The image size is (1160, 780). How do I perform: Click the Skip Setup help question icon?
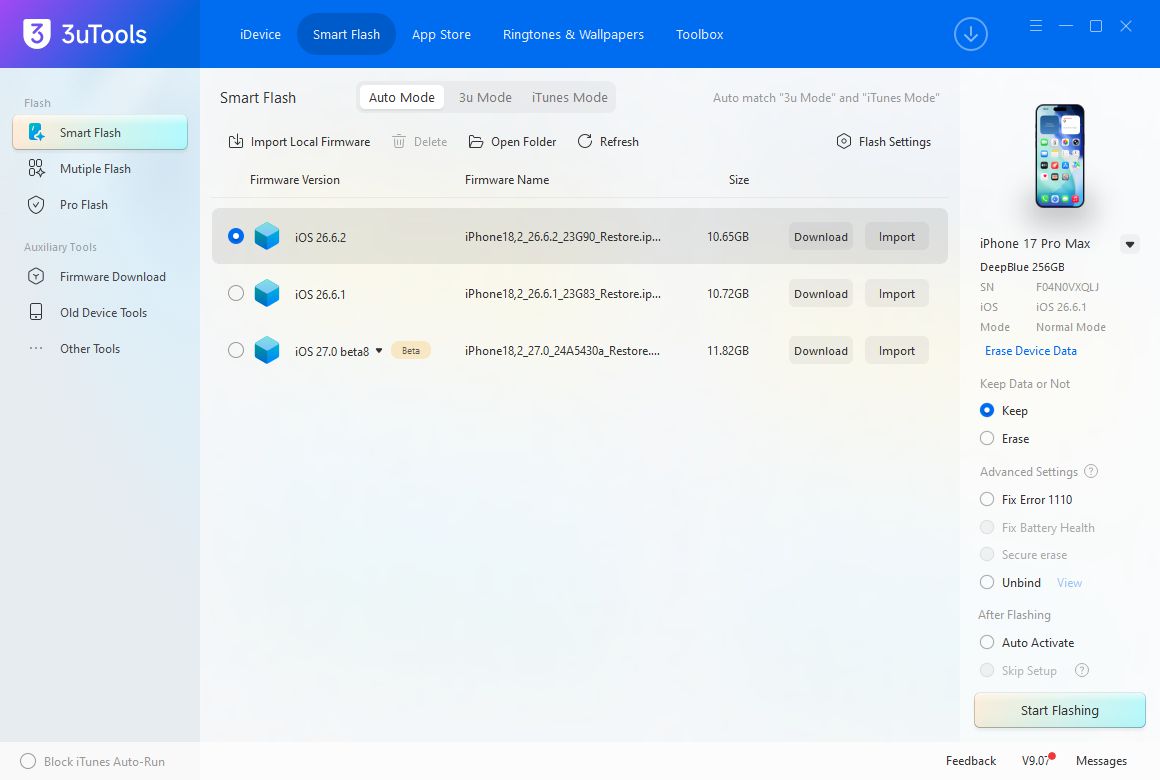tap(1082, 670)
